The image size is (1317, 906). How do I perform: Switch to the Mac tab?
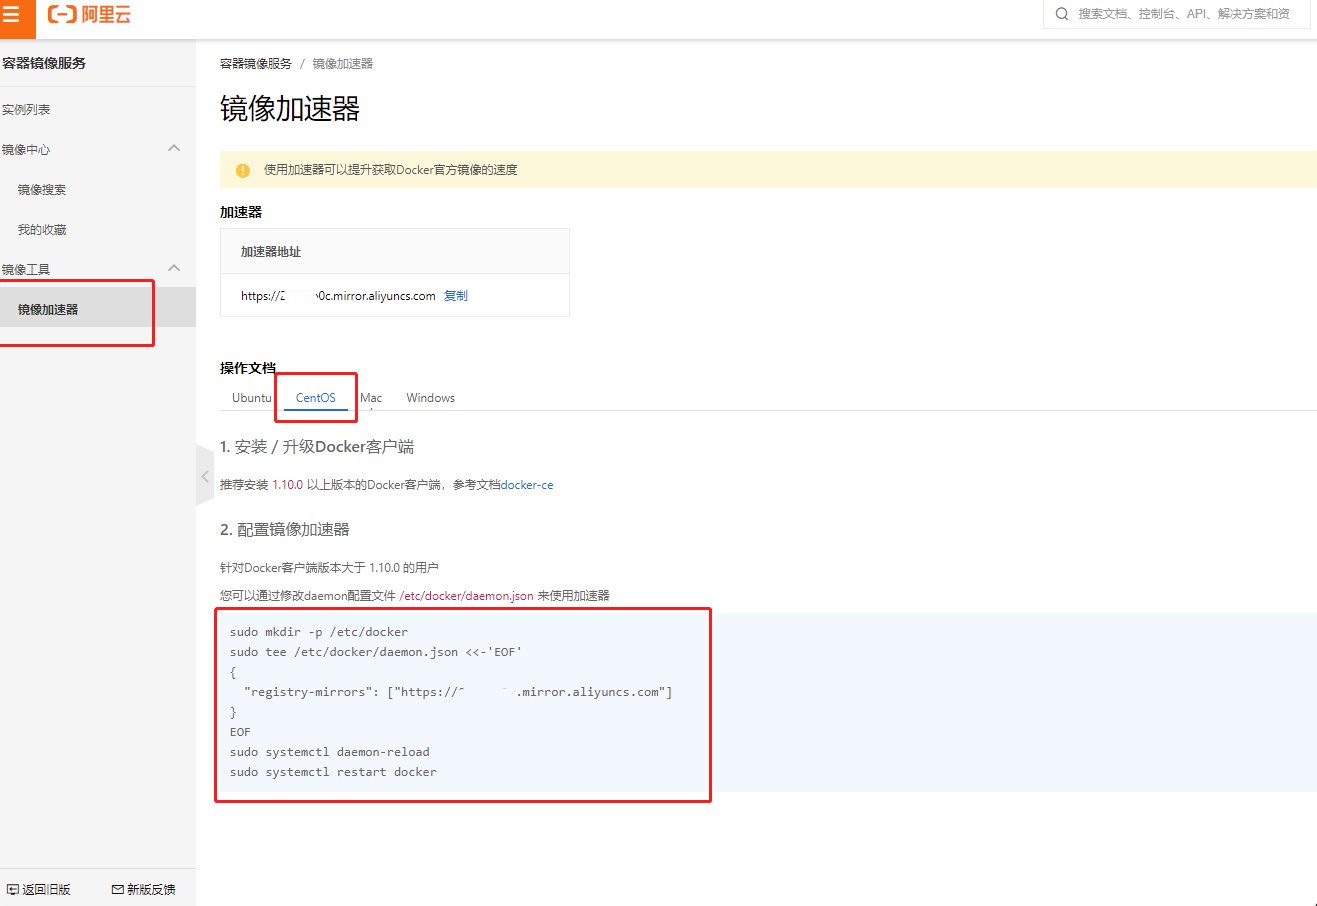pyautogui.click(x=371, y=398)
